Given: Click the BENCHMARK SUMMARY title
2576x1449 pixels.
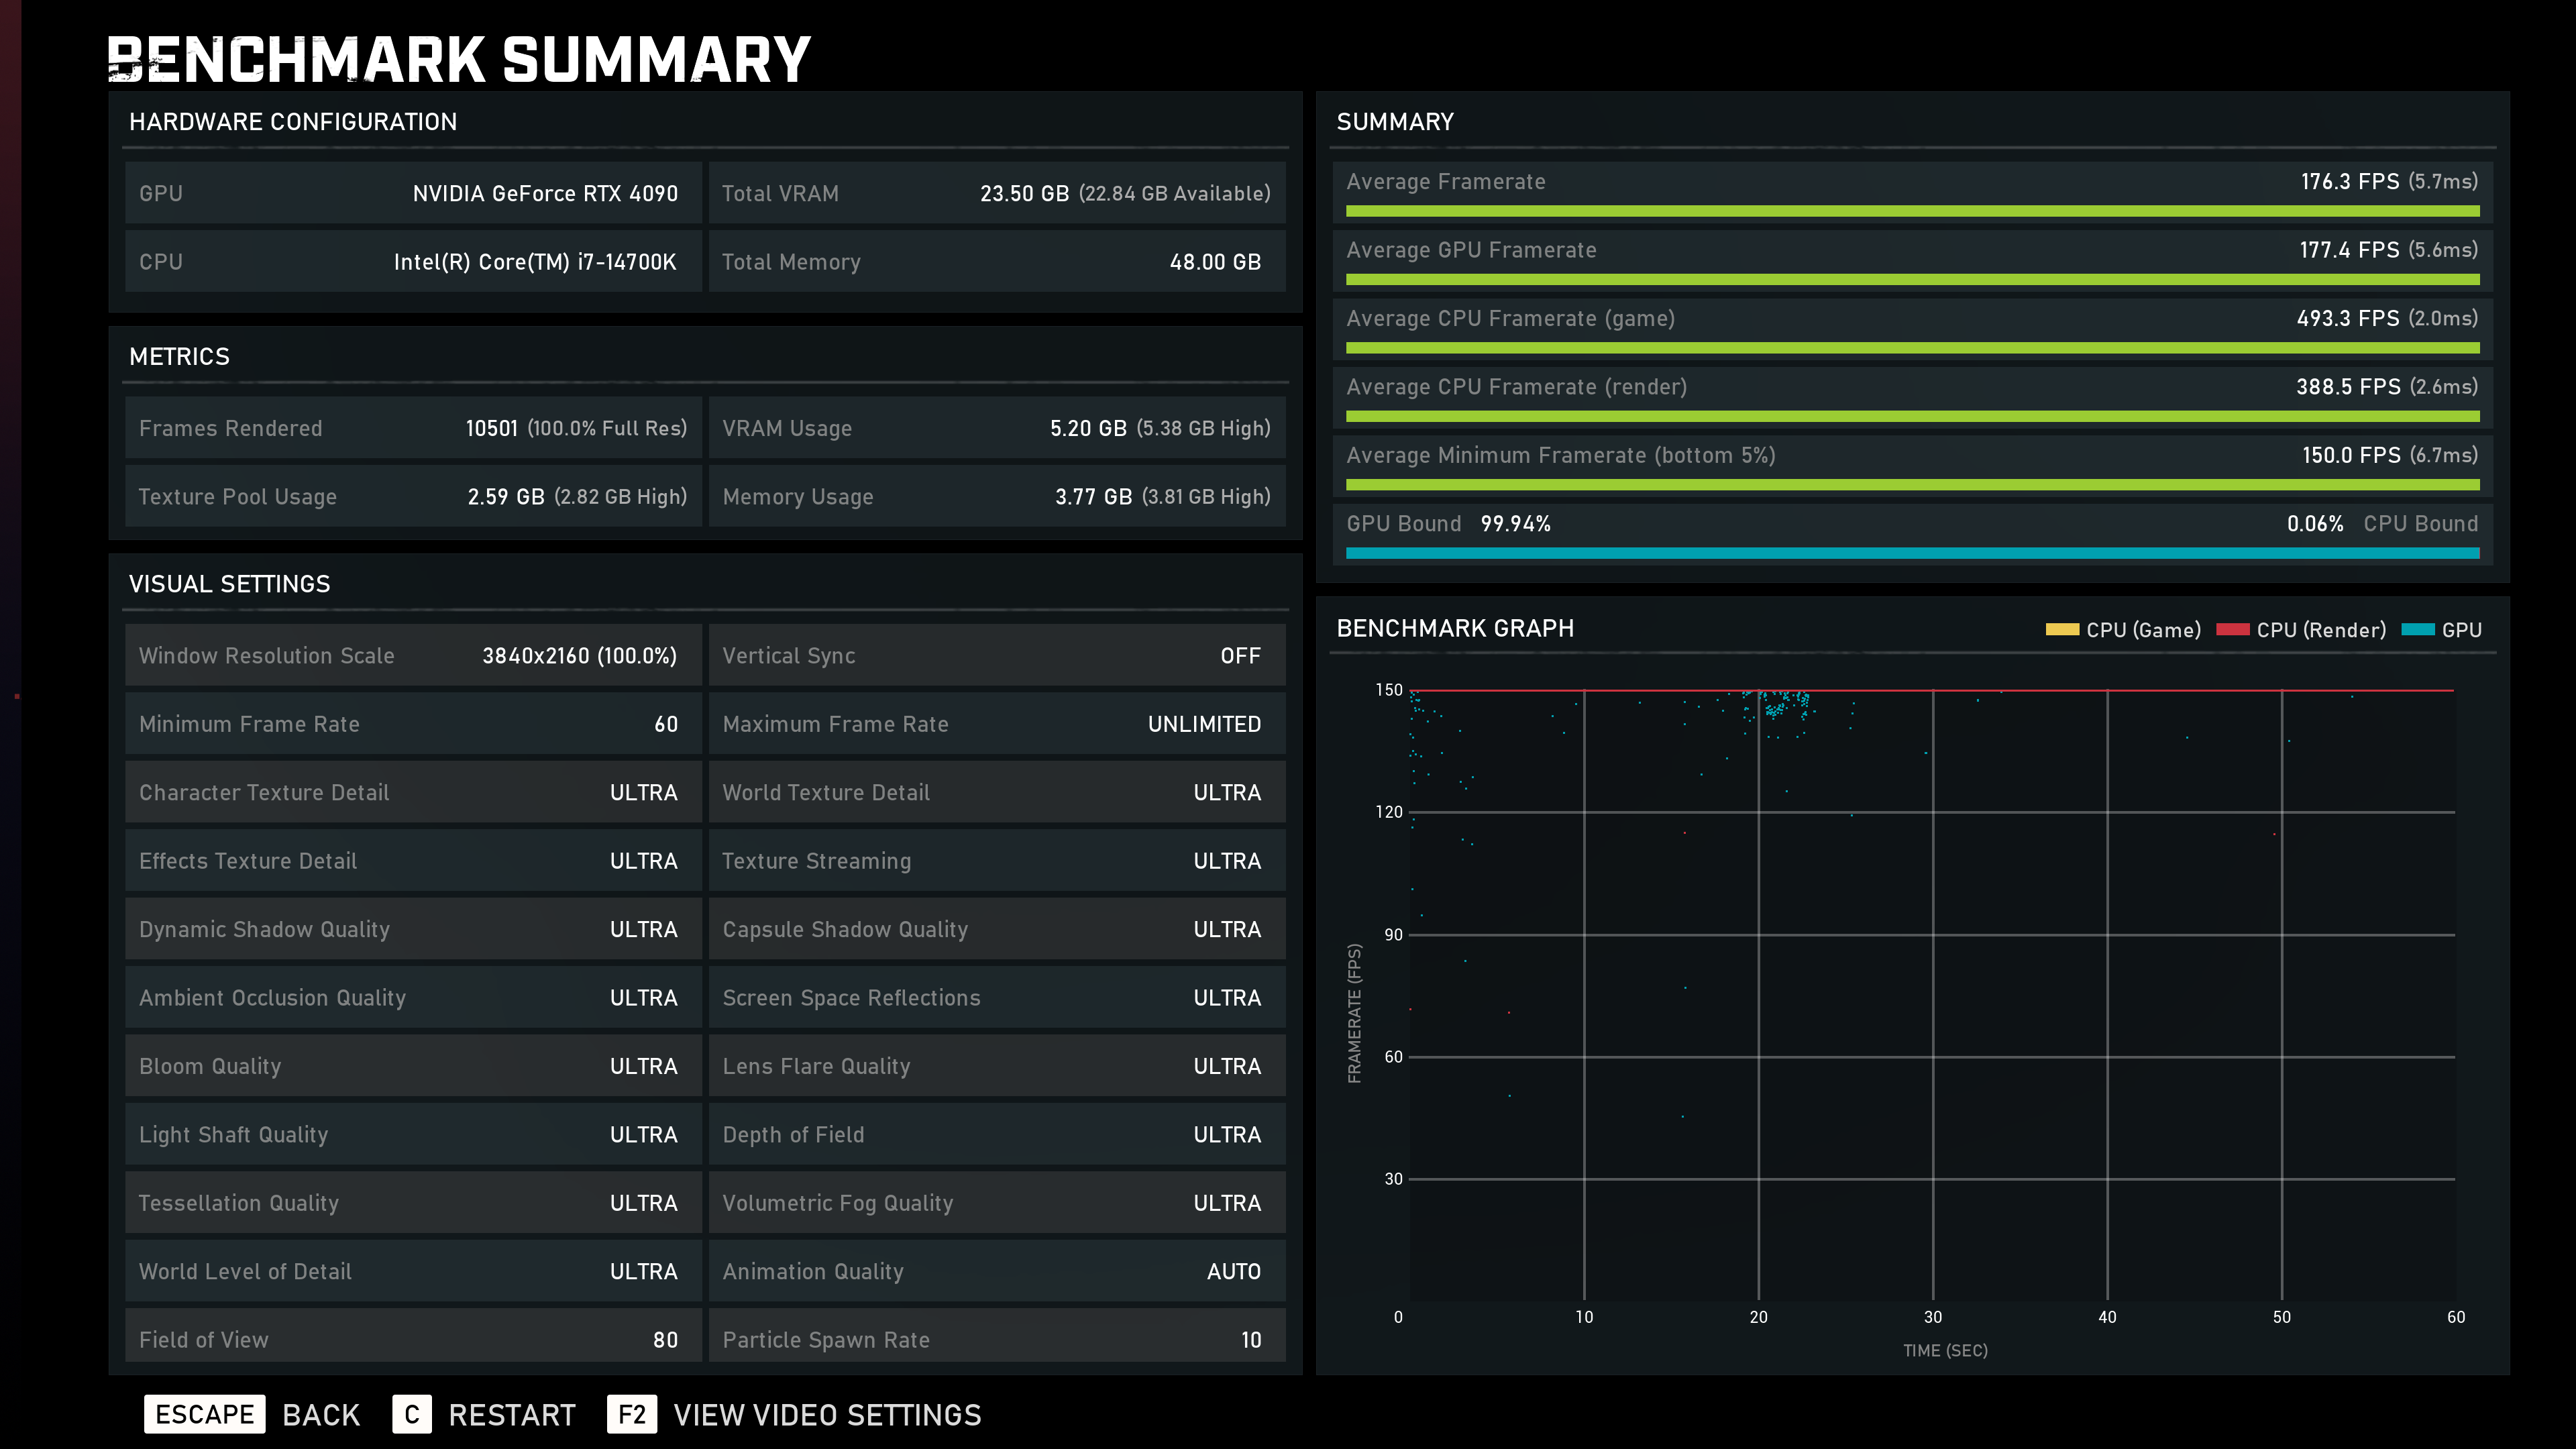Looking at the screenshot, I should tap(459, 60).
